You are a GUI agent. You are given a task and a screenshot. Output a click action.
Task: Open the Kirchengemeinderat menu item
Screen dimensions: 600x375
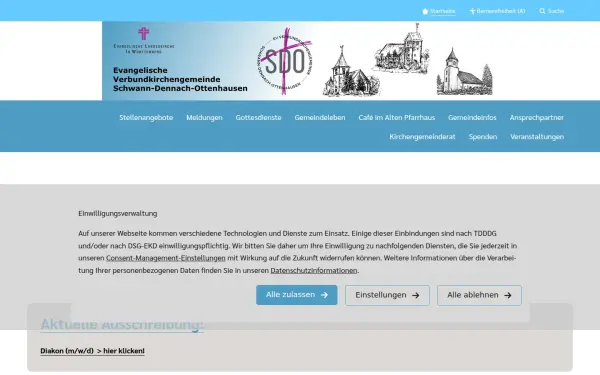pyautogui.click(x=422, y=137)
